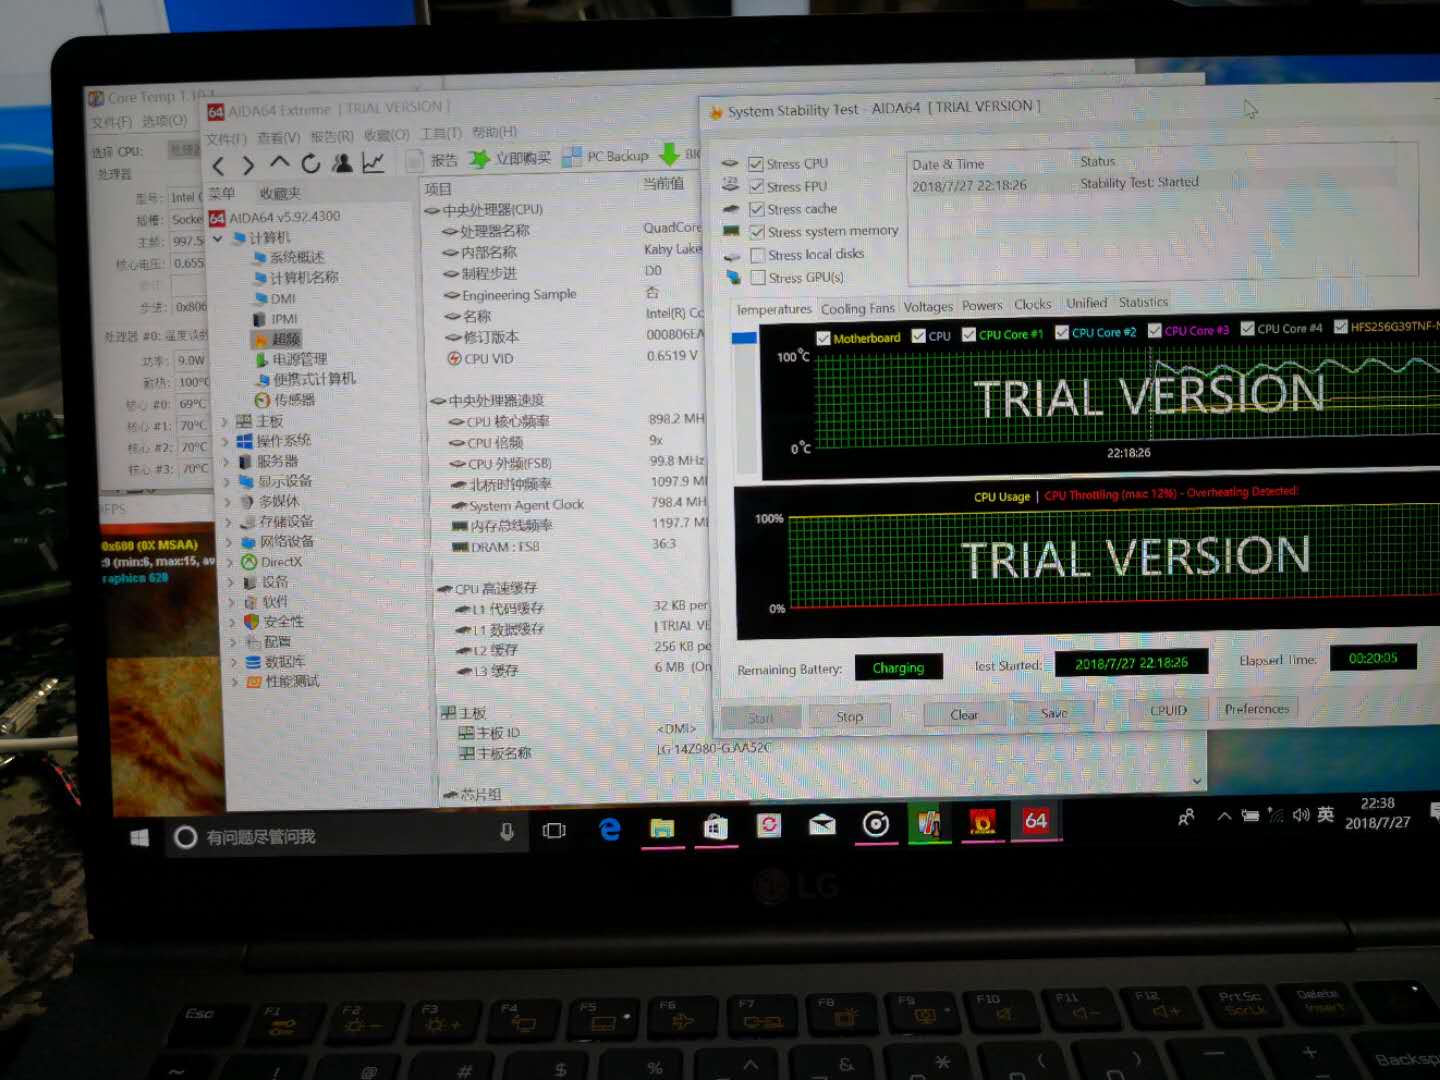Uncheck Stress system memory checkbox

click(757, 232)
